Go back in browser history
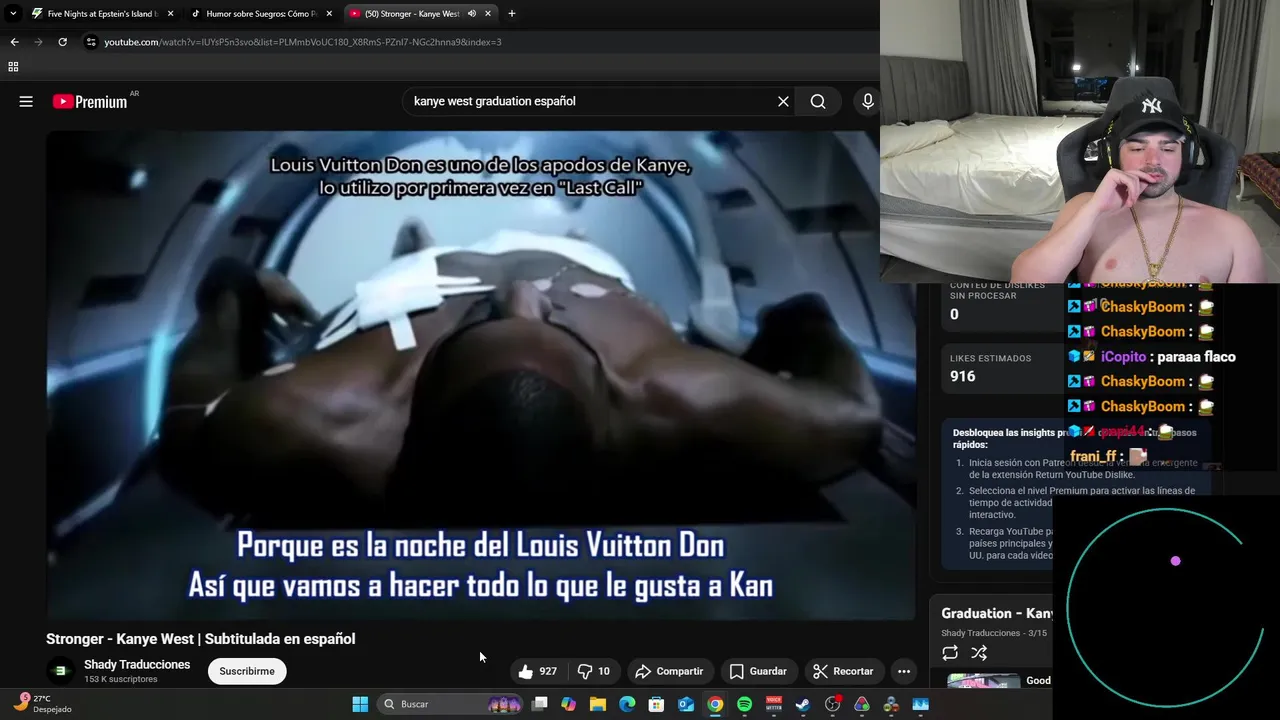This screenshot has width=1280, height=720. click(14, 42)
